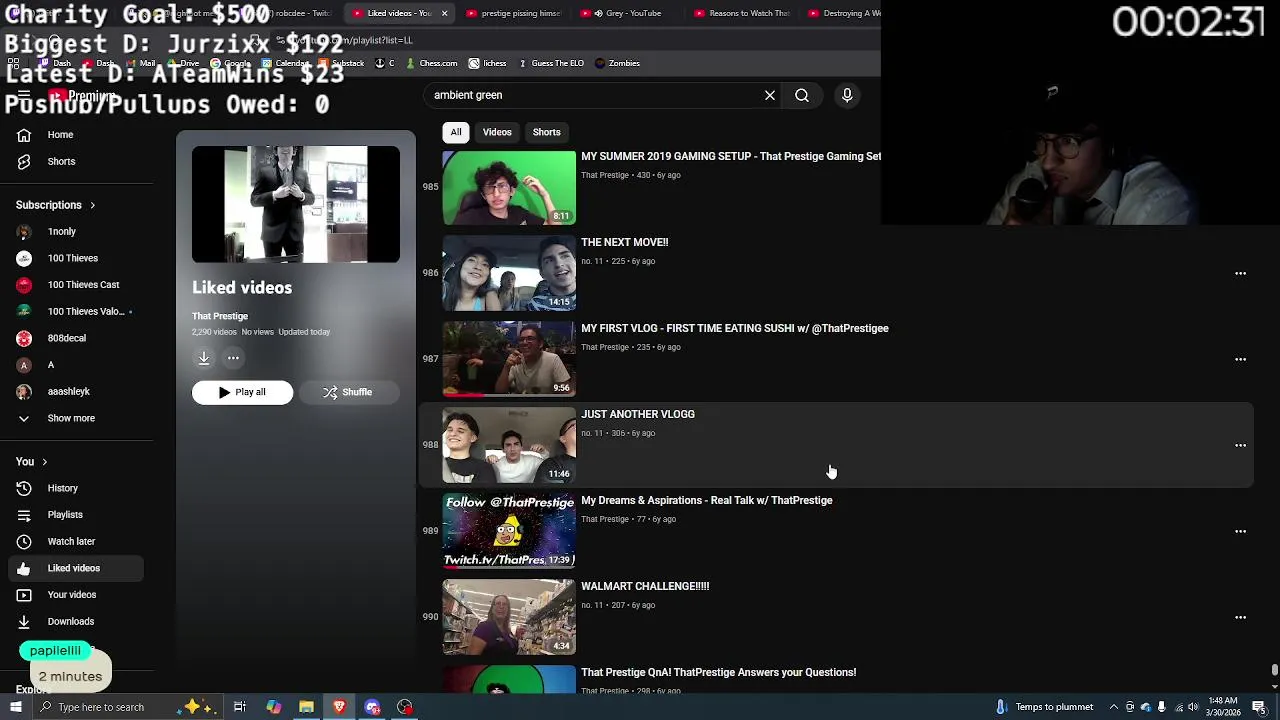
Task: Open History in the sidebar
Action: [x=76, y=488]
